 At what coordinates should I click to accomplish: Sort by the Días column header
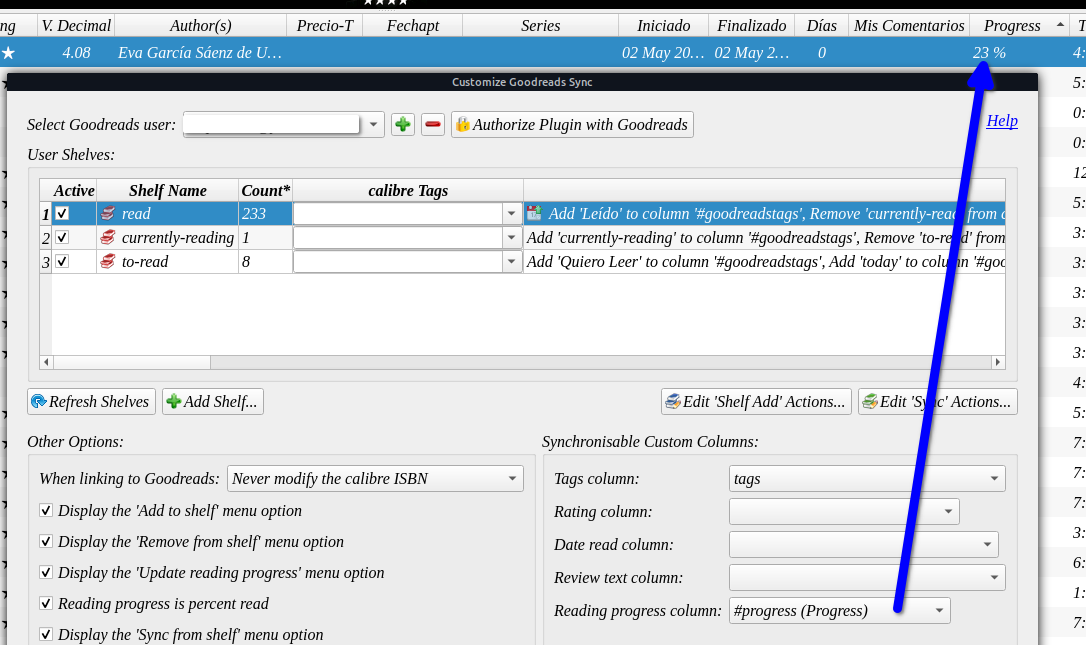point(821,26)
